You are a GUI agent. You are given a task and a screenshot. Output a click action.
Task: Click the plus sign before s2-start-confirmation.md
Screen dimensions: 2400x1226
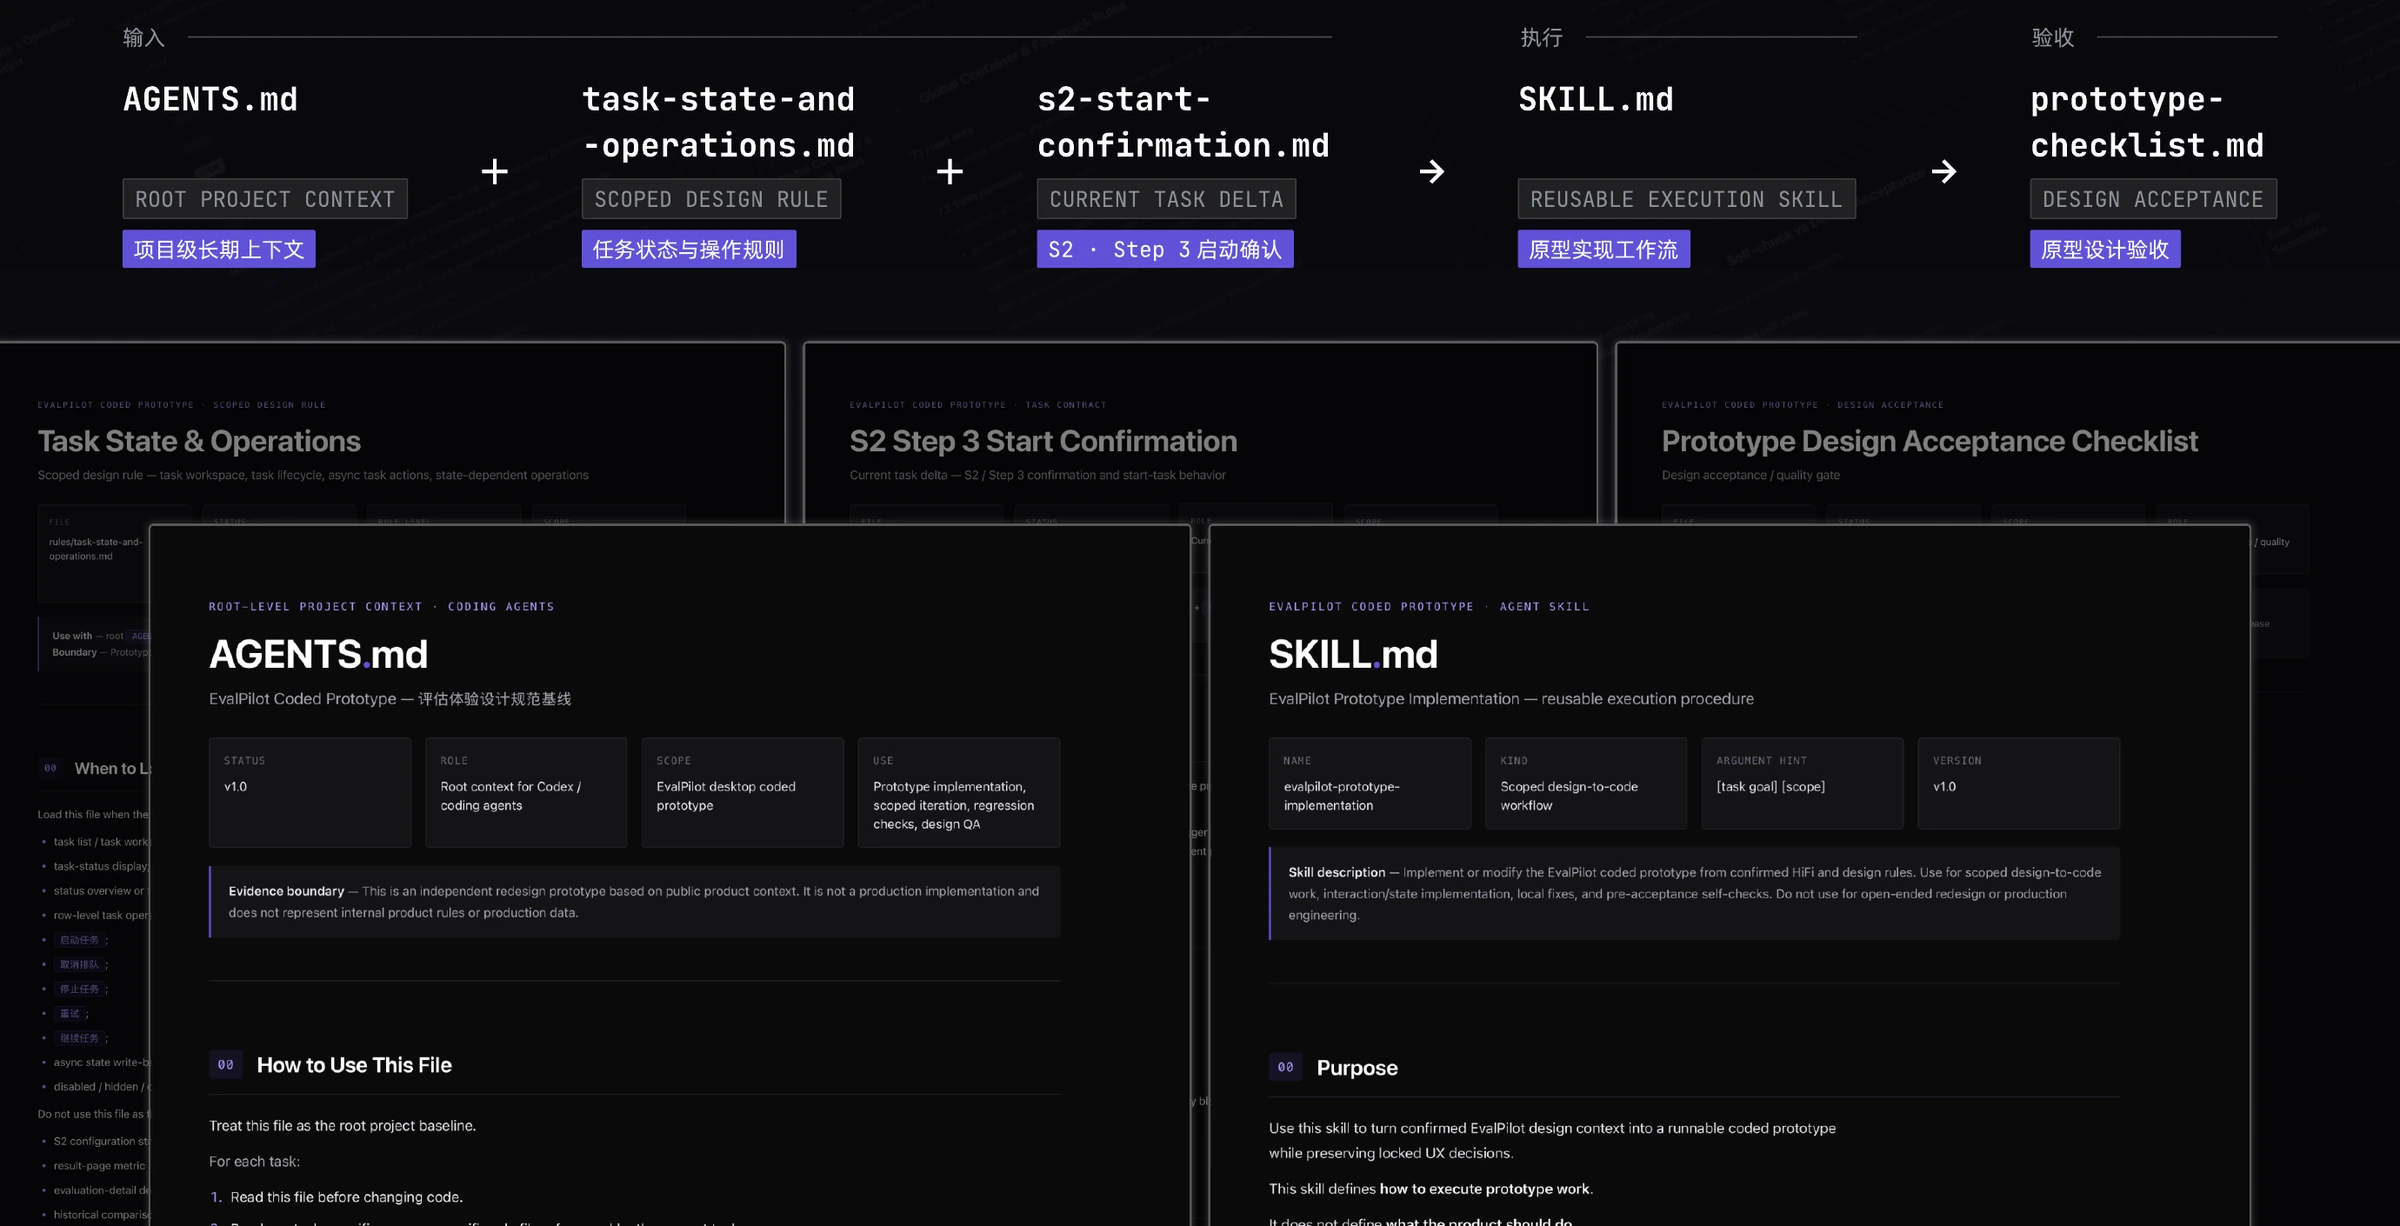pyautogui.click(x=950, y=171)
